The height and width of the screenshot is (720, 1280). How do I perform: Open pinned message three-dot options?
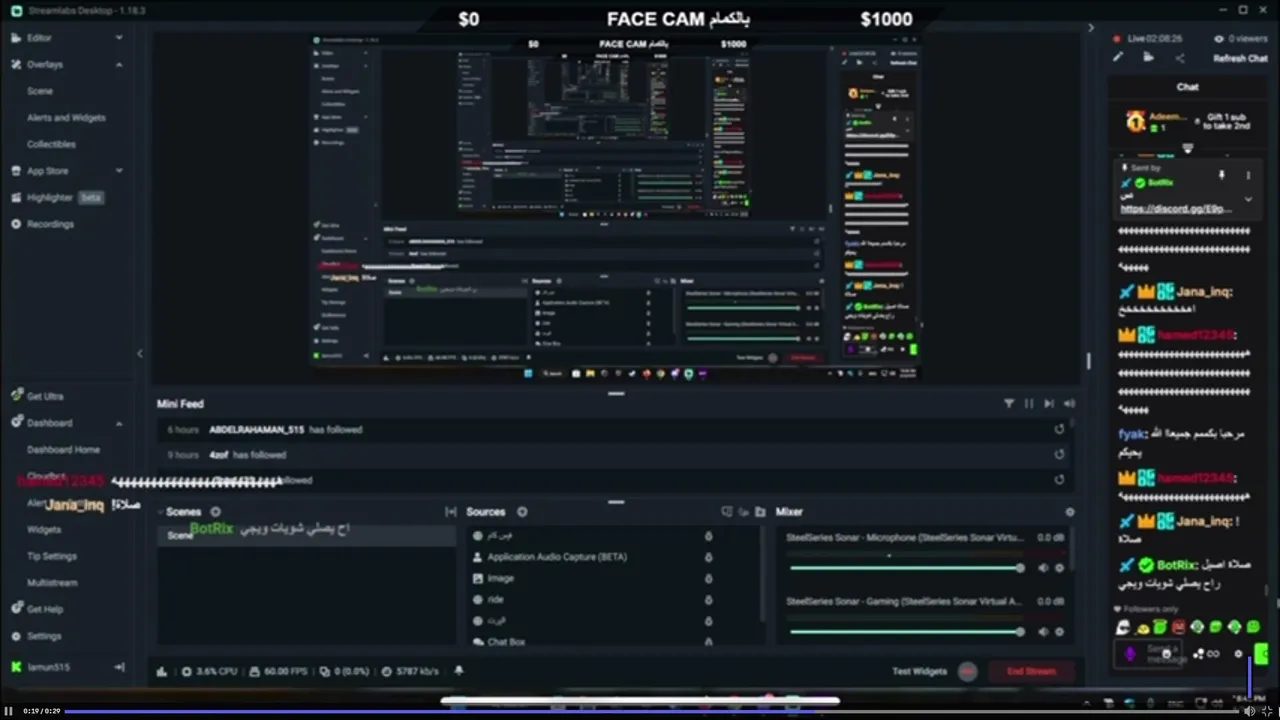tap(1247, 175)
